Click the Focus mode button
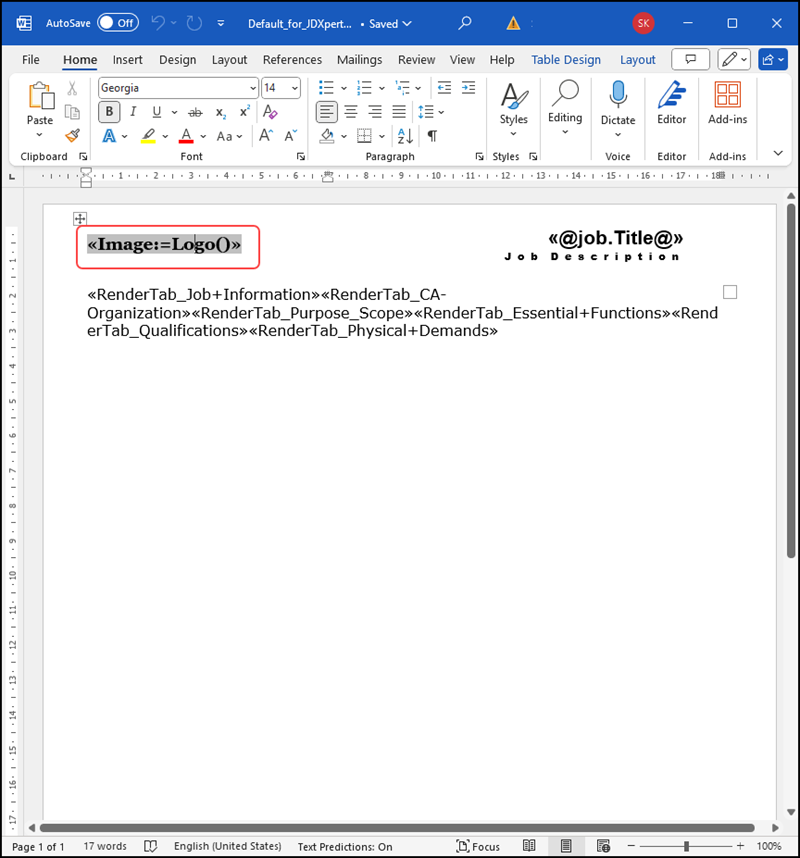Viewport: 800px width, 858px height. [478, 847]
